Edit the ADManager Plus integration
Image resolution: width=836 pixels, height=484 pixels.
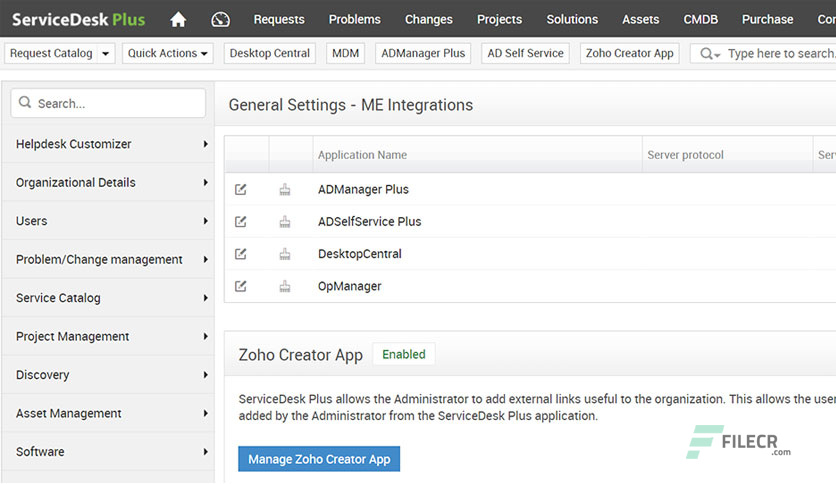click(240, 189)
